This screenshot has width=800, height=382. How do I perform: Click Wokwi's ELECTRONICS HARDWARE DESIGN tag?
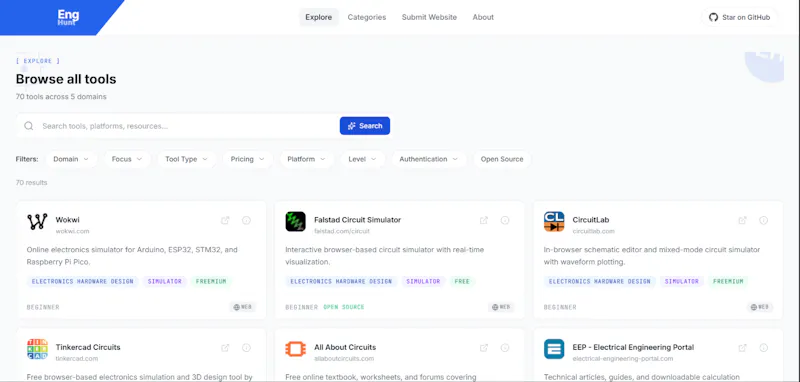click(83, 282)
